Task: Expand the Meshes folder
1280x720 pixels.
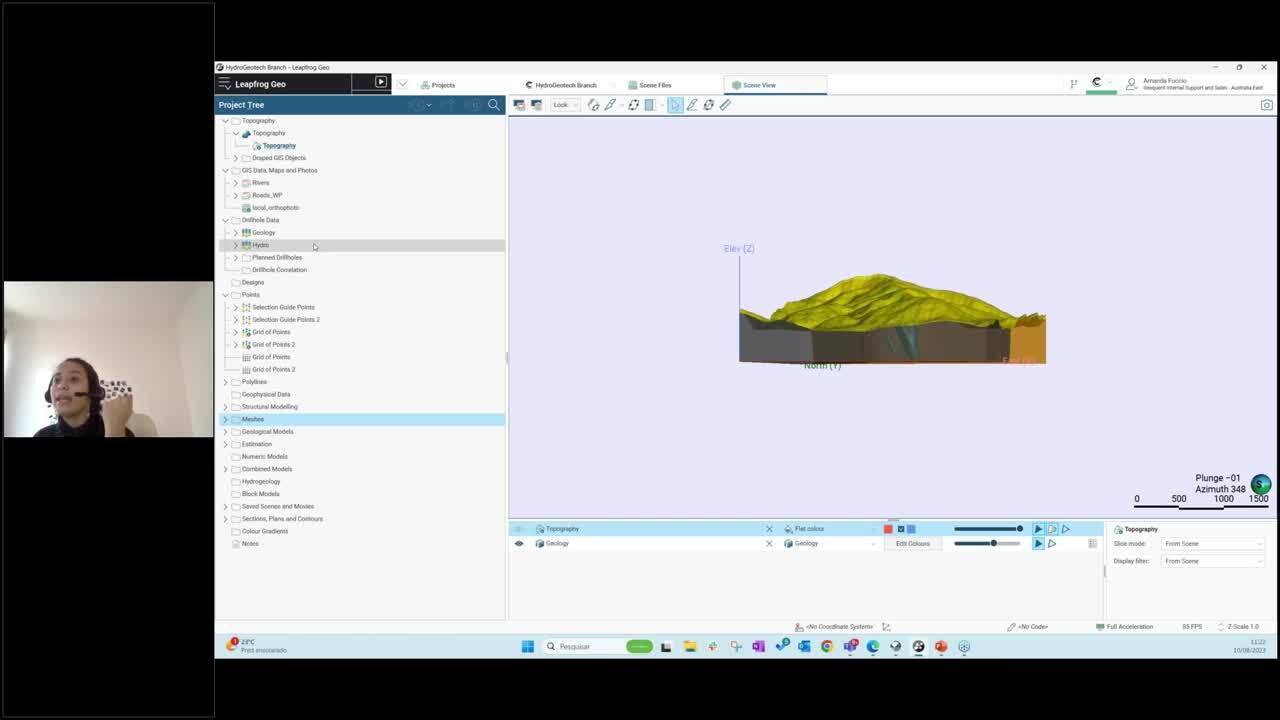Action: point(225,419)
